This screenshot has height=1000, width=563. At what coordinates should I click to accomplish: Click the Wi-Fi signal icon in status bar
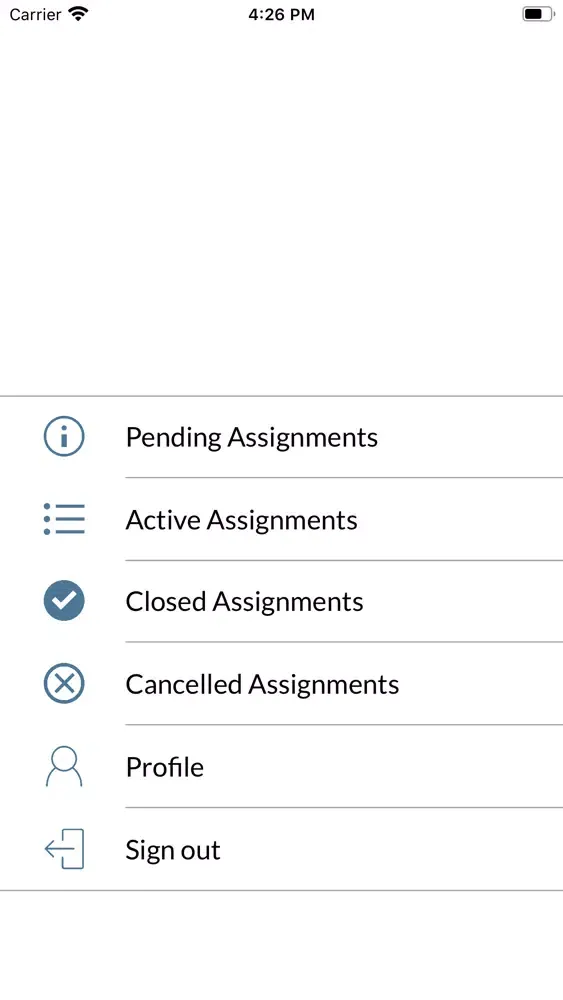click(78, 13)
